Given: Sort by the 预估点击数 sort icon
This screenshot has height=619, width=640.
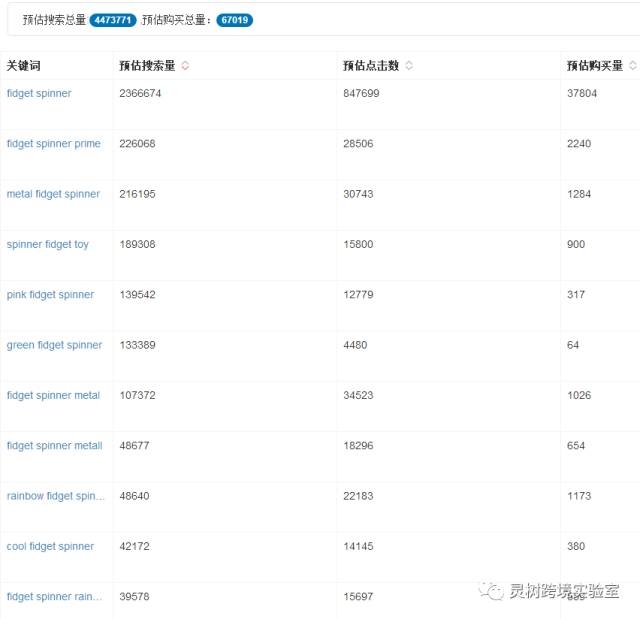Looking at the screenshot, I should coord(409,65).
